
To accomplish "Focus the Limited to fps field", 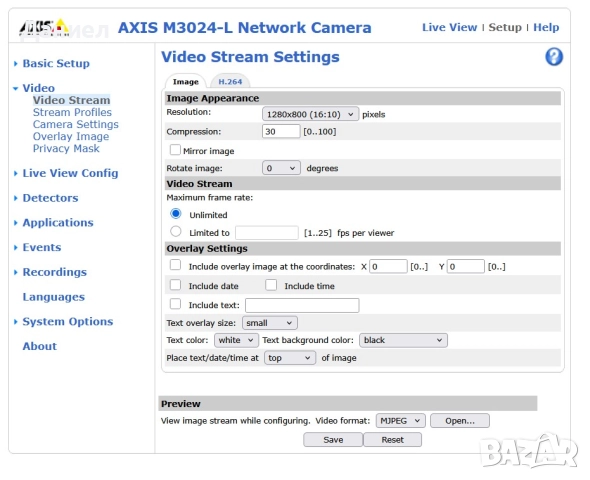I will (x=267, y=232).
